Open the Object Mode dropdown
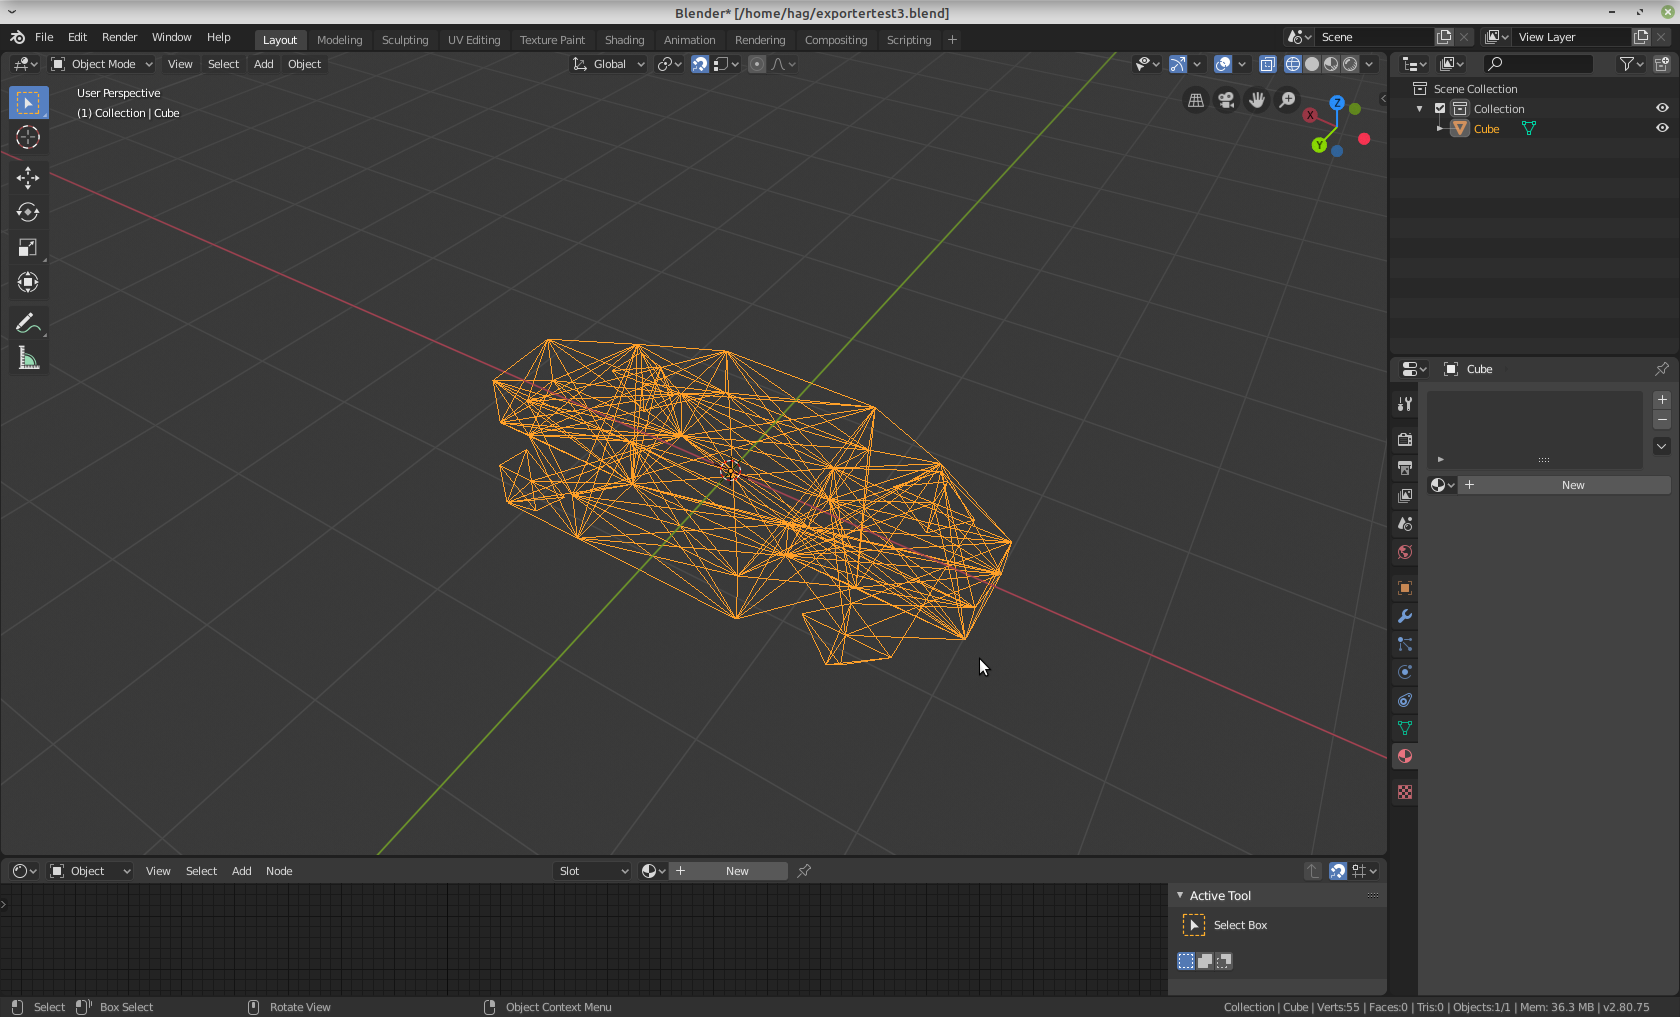1680x1017 pixels. tap(102, 64)
